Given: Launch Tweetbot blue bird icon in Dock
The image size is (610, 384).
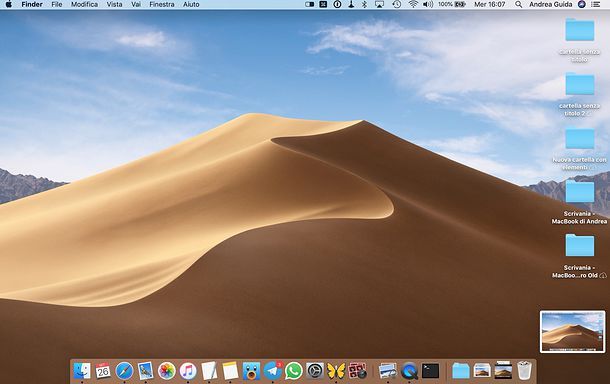Looking at the screenshot, I should click(252, 371).
